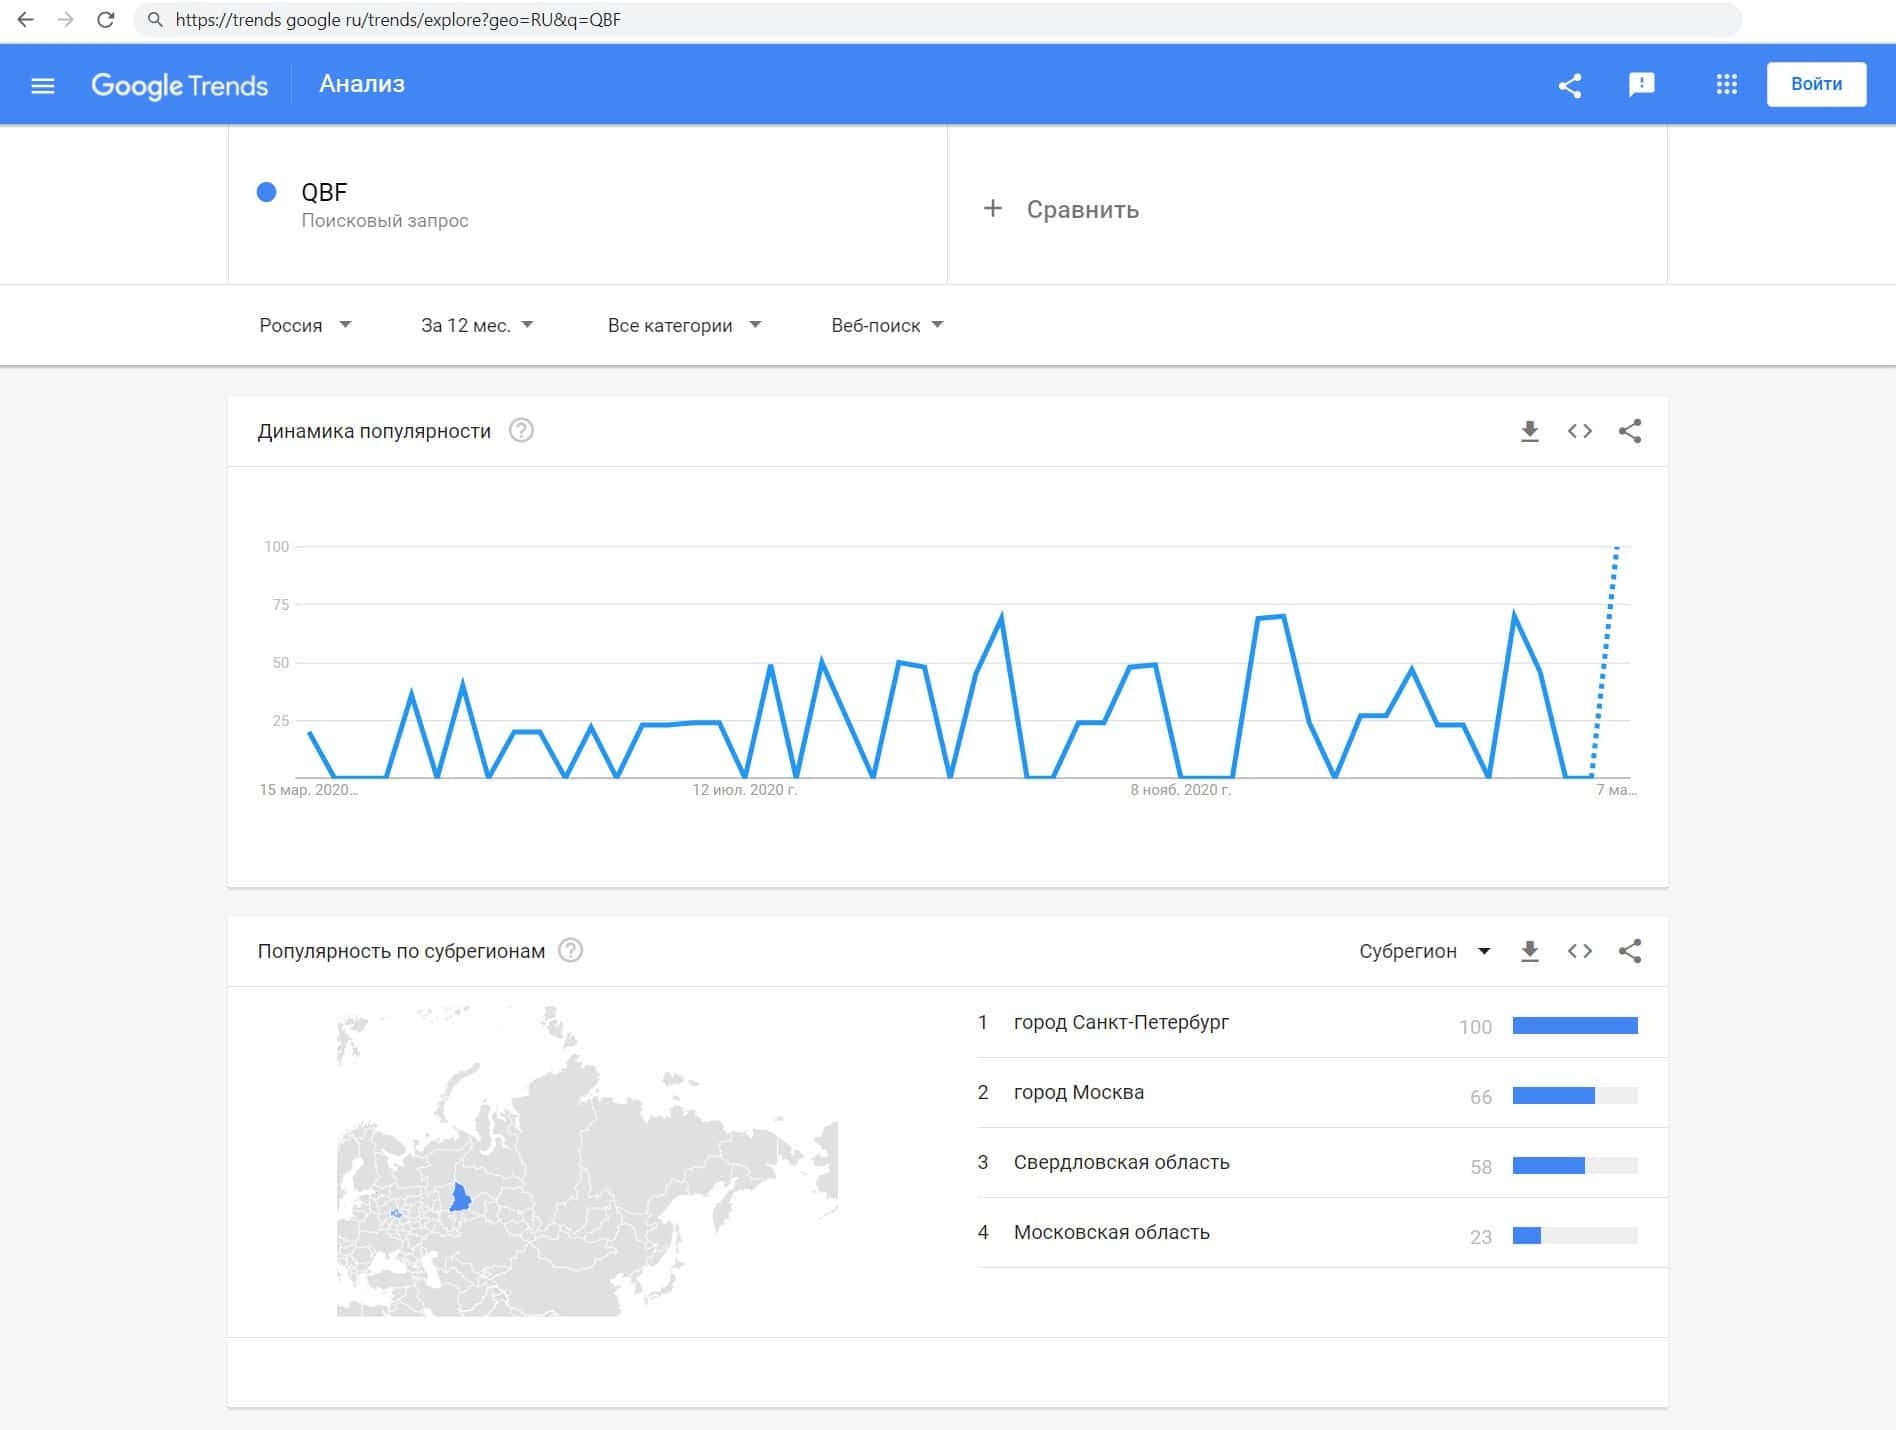
Task: Open the Субрегион selector dropdown
Action: pos(1424,951)
